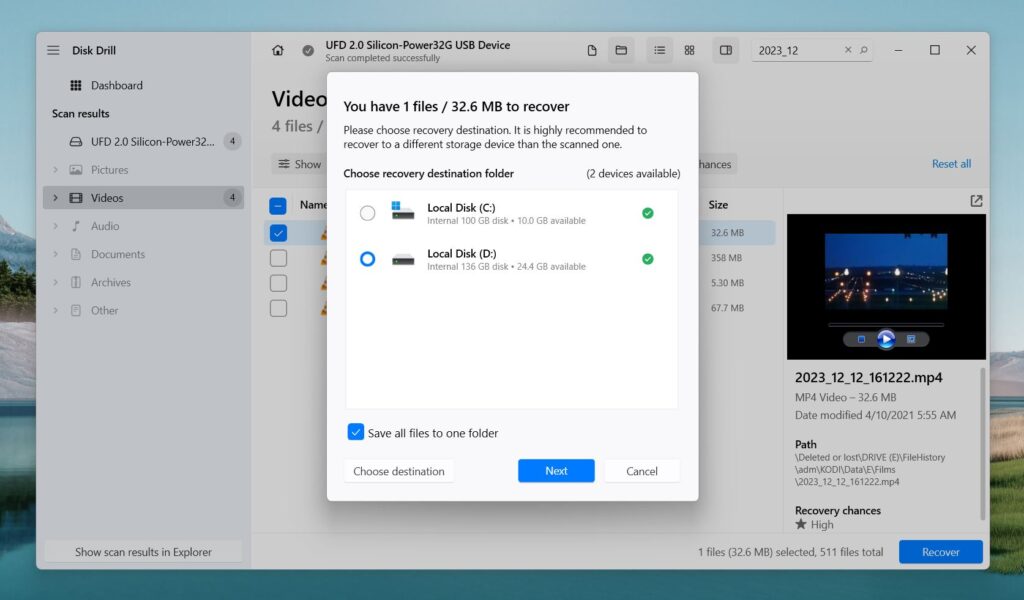Toggle the preview panel via split-view icon
This screenshot has height=600, width=1024.
[725, 49]
